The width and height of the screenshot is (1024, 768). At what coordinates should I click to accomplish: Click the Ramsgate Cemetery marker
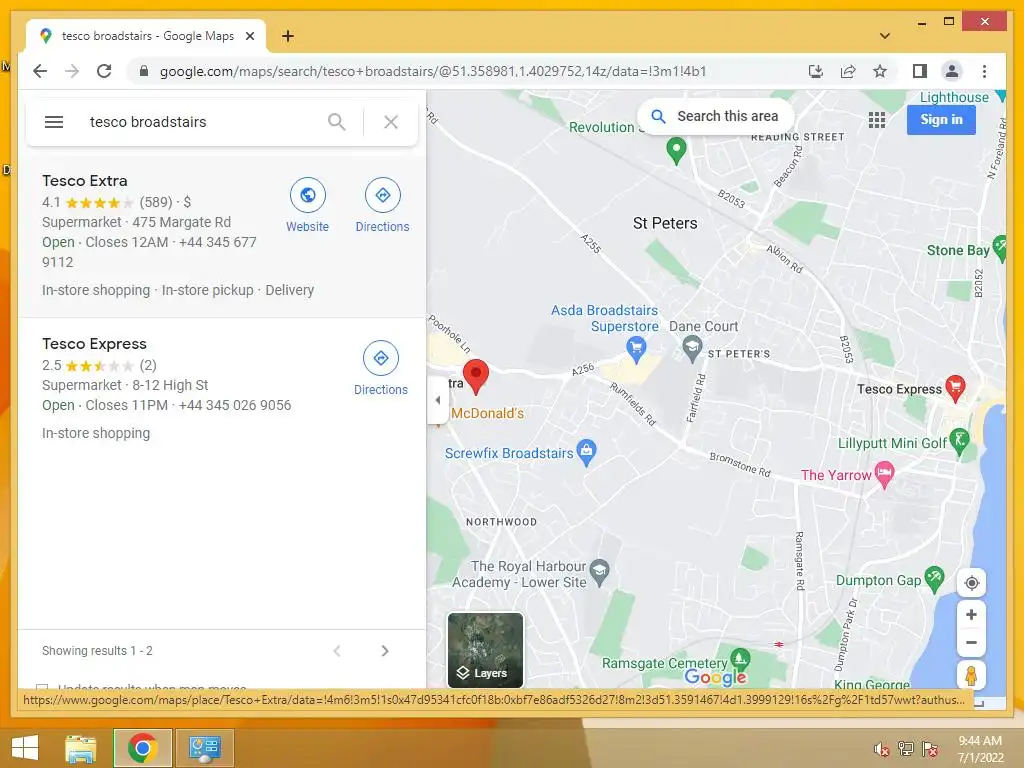(739, 658)
